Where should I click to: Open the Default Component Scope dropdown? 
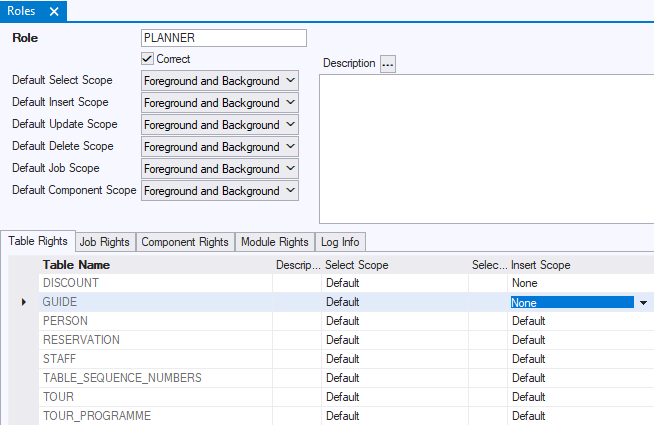pyautogui.click(x=290, y=191)
